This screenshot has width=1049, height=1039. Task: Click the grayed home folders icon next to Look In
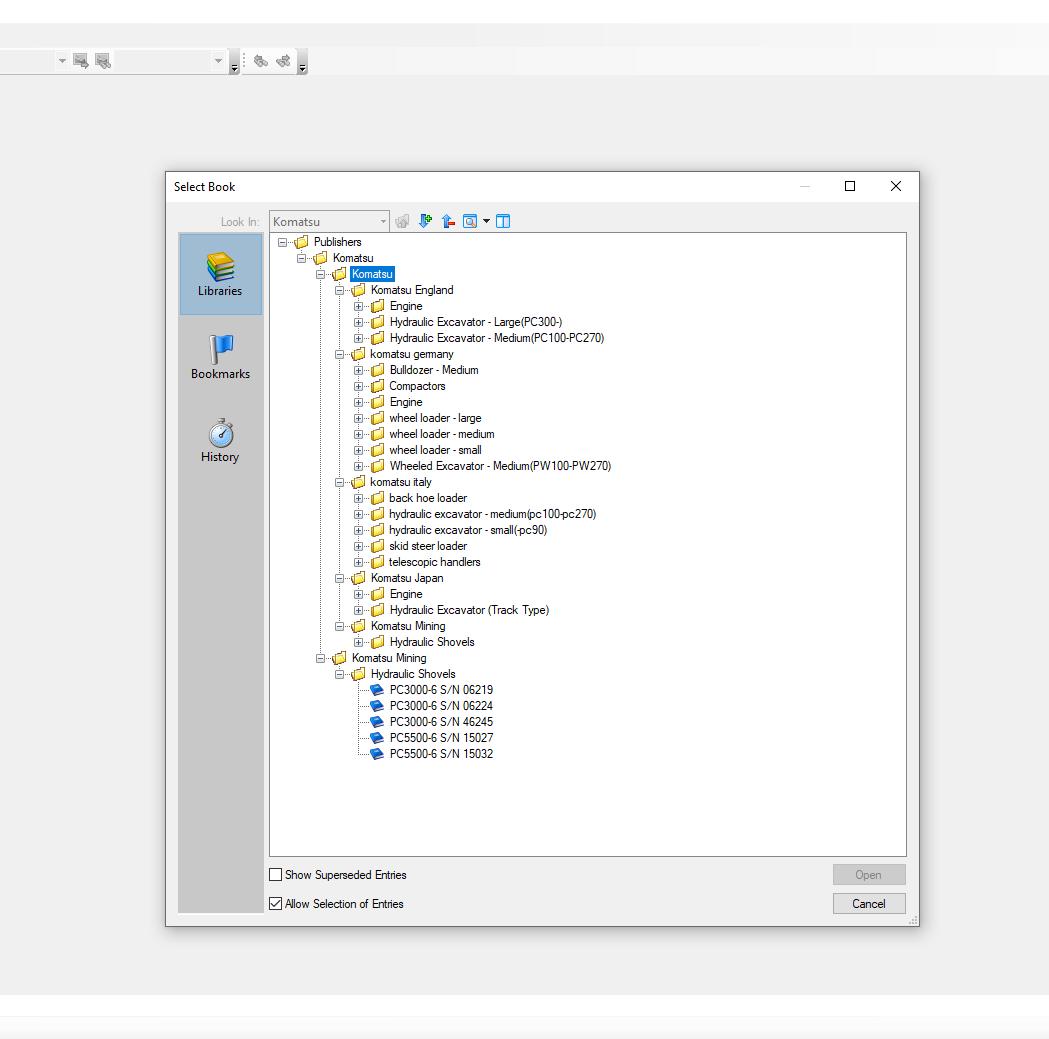coord(402,221)
